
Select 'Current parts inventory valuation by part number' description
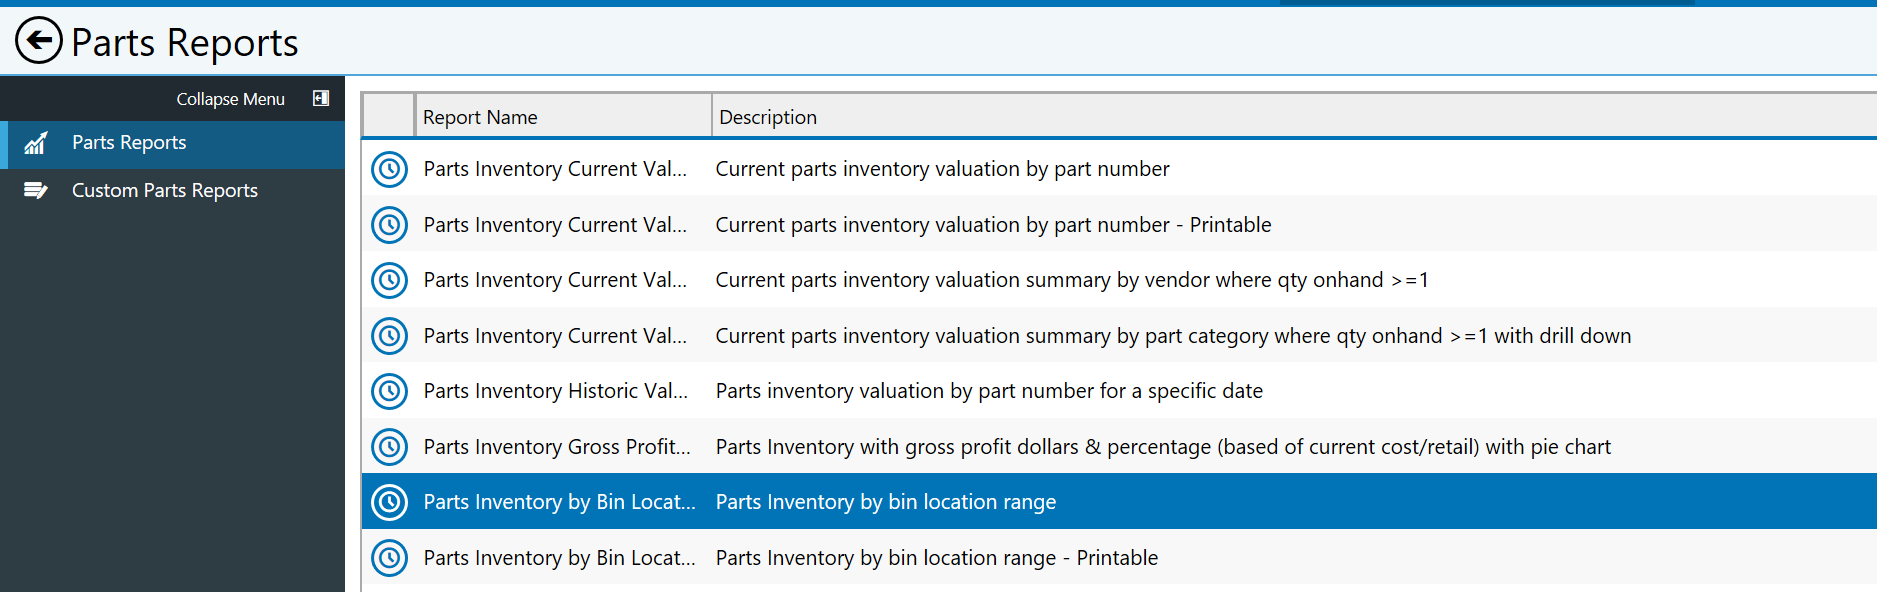pyautogui.click(x=942, y=169)
